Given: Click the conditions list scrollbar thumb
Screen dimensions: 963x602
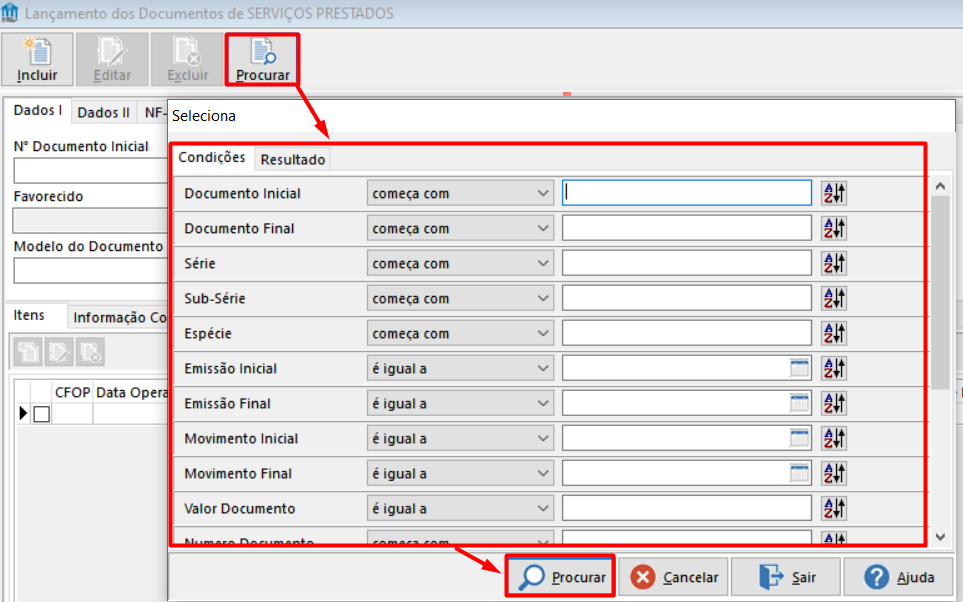Looking at the screenshot, I should (940, 292).
